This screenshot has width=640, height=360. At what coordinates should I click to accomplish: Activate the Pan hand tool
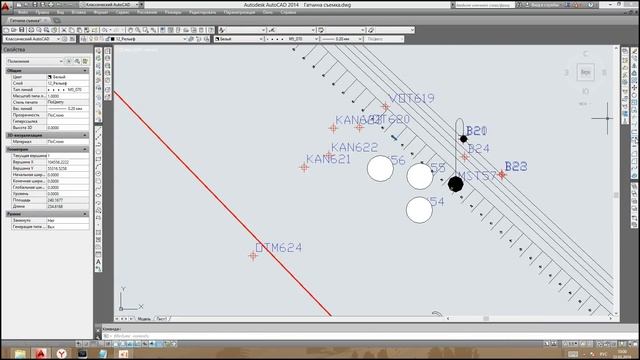point(131,30)
